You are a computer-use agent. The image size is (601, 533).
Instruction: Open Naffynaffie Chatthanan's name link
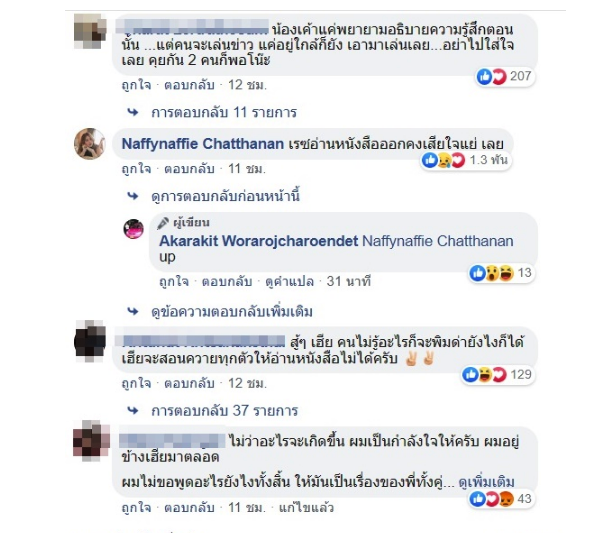pos(203,144)
